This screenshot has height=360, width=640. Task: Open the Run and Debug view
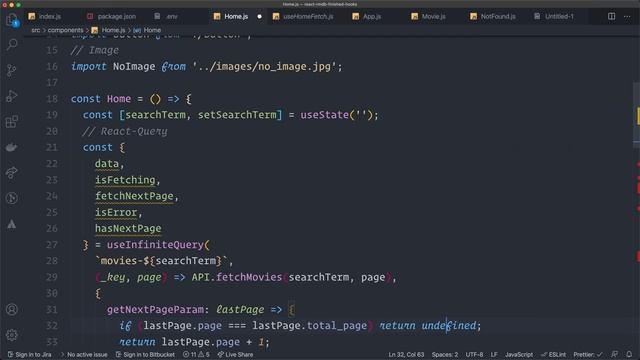coord(12,96)
